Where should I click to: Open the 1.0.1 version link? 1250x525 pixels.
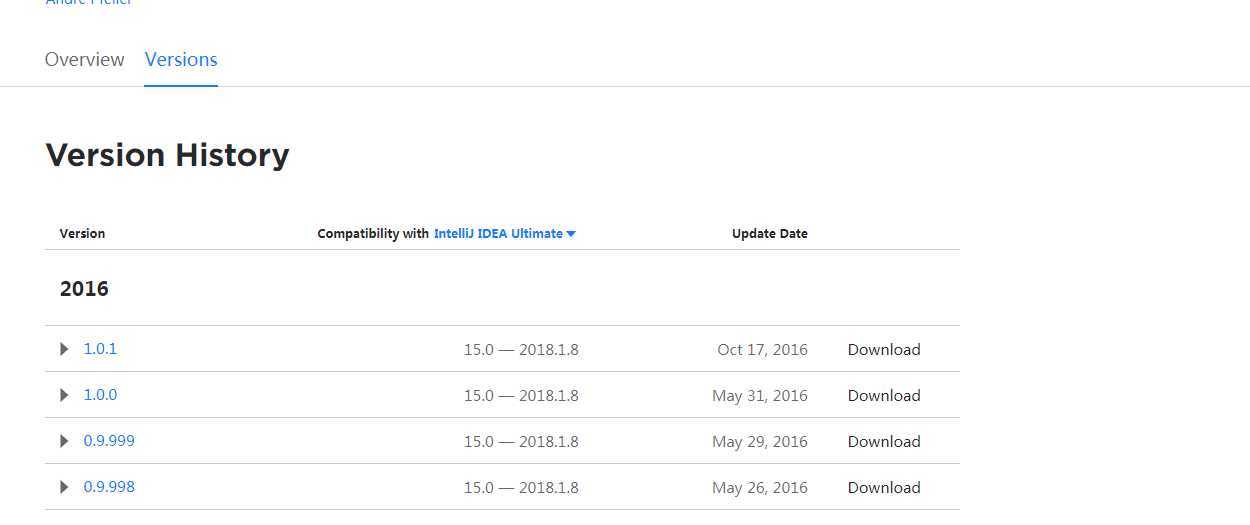(x=100, y=349)
